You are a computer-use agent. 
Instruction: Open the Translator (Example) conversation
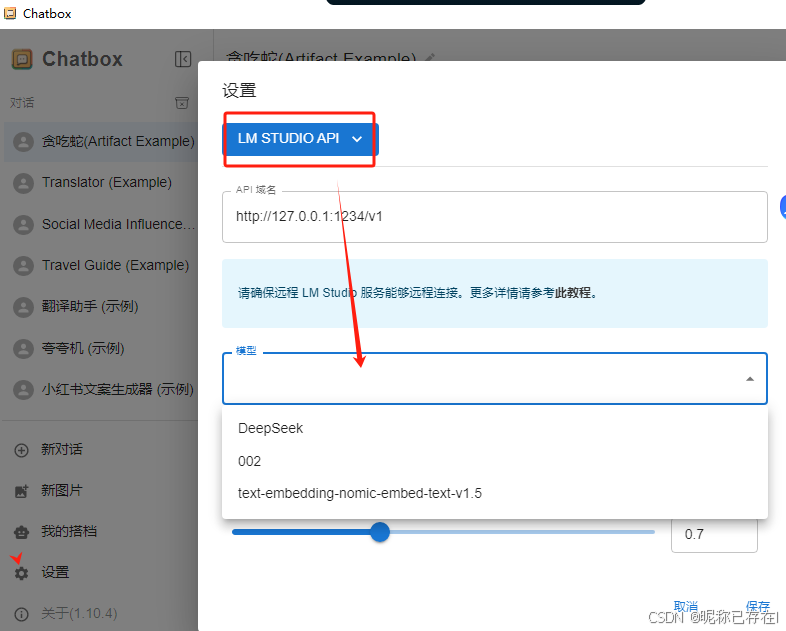point(101,182)
